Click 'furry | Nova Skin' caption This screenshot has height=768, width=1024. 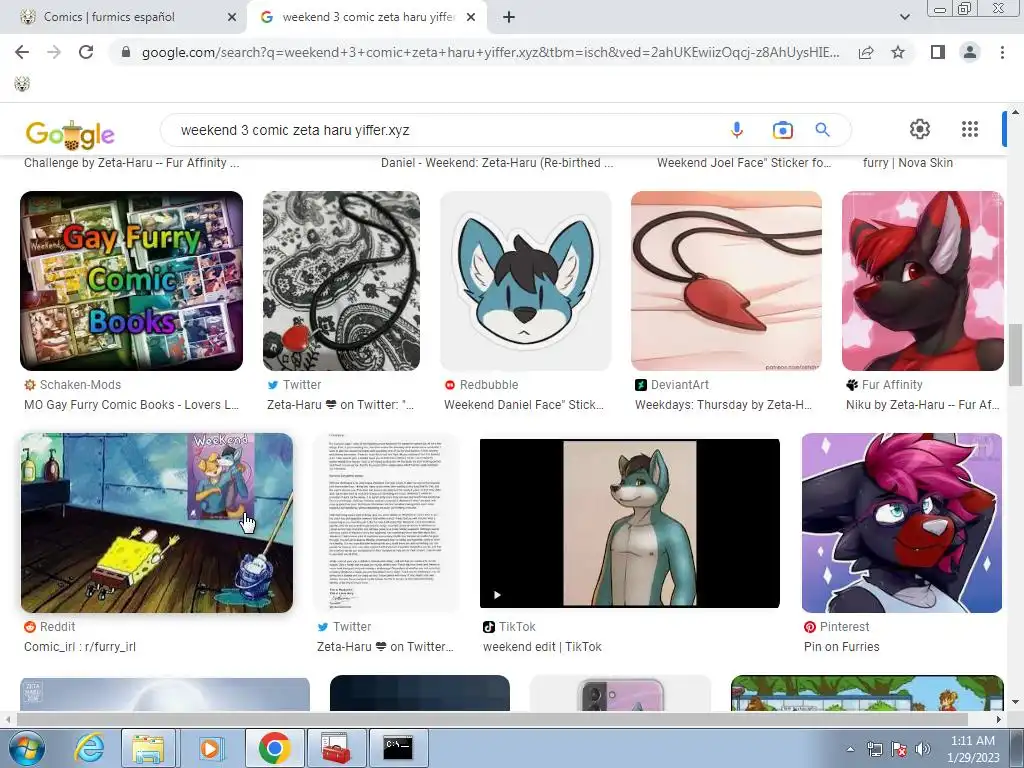pos(907,163)
